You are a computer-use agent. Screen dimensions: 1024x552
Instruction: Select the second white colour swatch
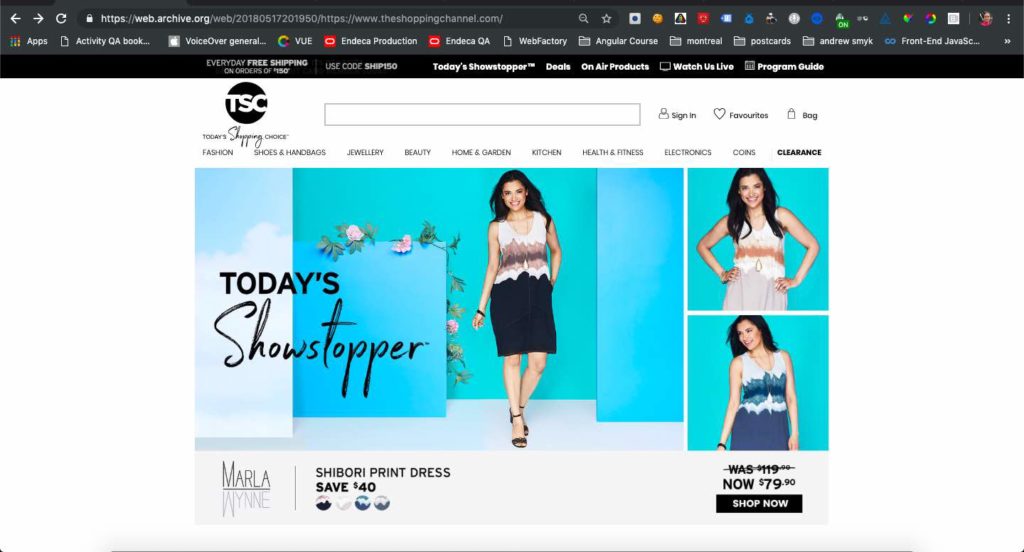[x=343, y=503]
